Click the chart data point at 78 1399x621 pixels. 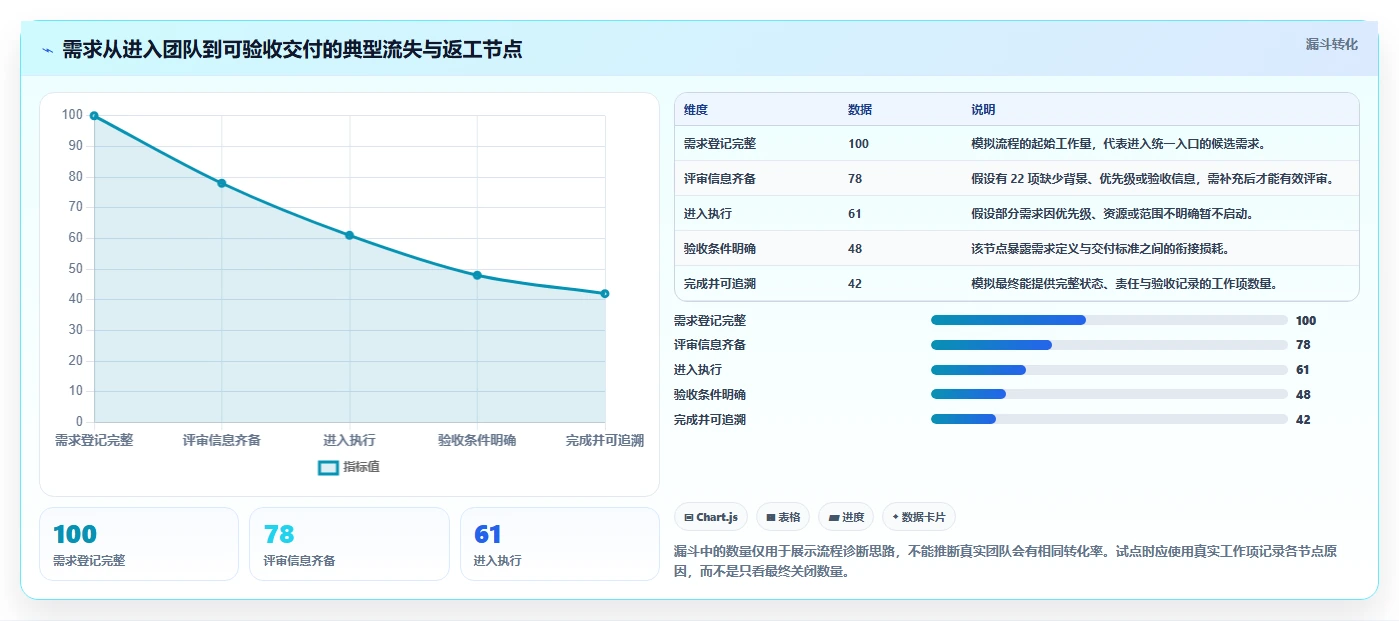222,183
